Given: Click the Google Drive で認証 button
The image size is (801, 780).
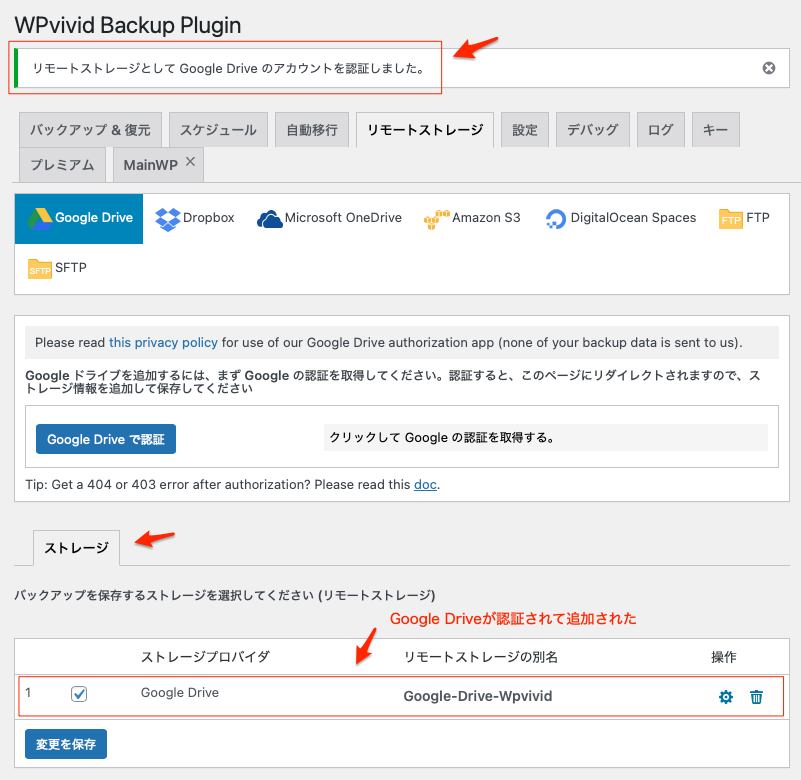Looking at the screenshot, I should pyautogui.click(x=105, y=439).
